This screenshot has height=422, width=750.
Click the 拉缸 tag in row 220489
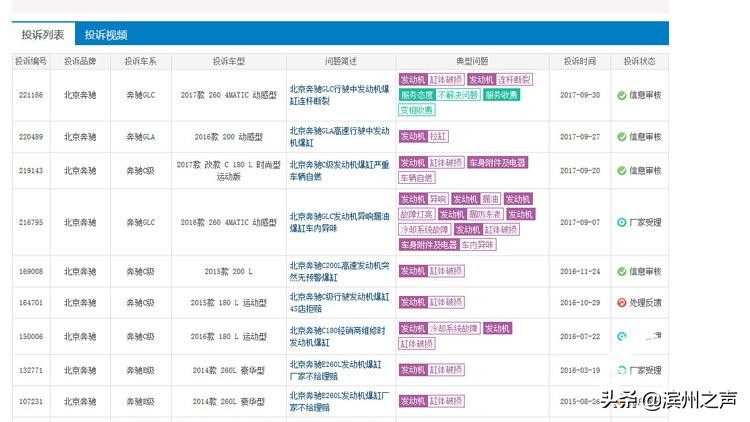click(438, 136)
